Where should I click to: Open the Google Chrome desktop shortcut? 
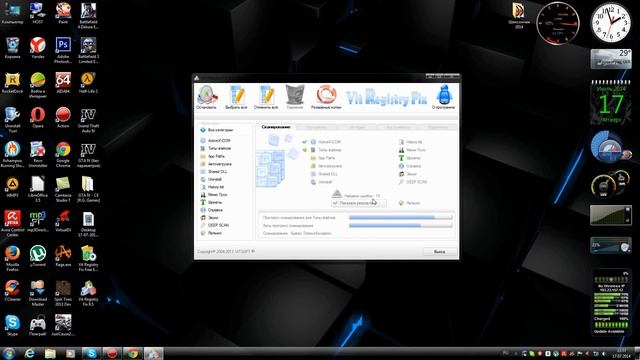[x=63, y=155]
